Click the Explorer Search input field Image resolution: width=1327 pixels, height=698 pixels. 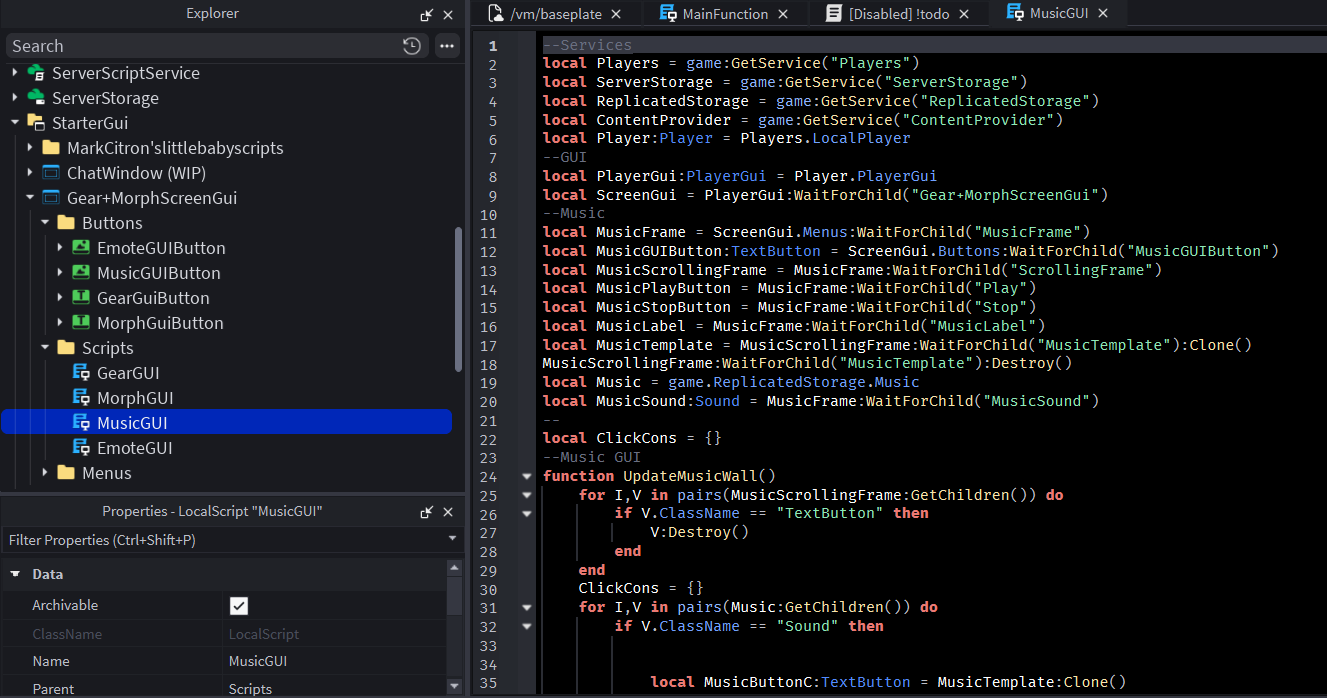click(x=200, y=46)
